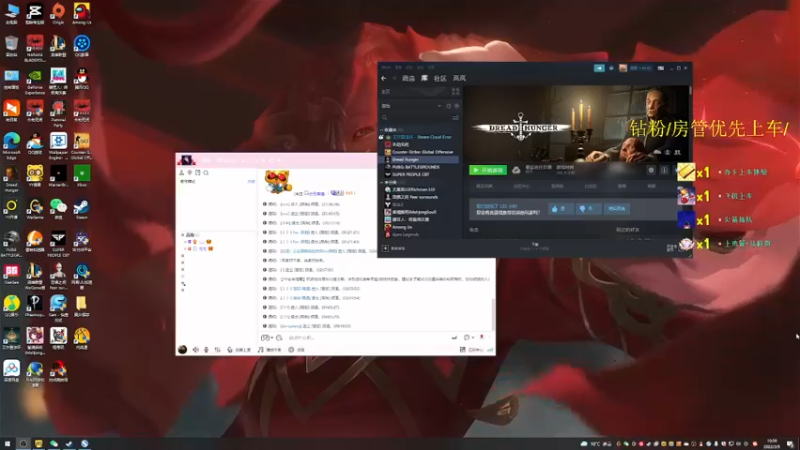Click the review later button in Steam
Screen dimensions: 800x450
pos(616,209)
